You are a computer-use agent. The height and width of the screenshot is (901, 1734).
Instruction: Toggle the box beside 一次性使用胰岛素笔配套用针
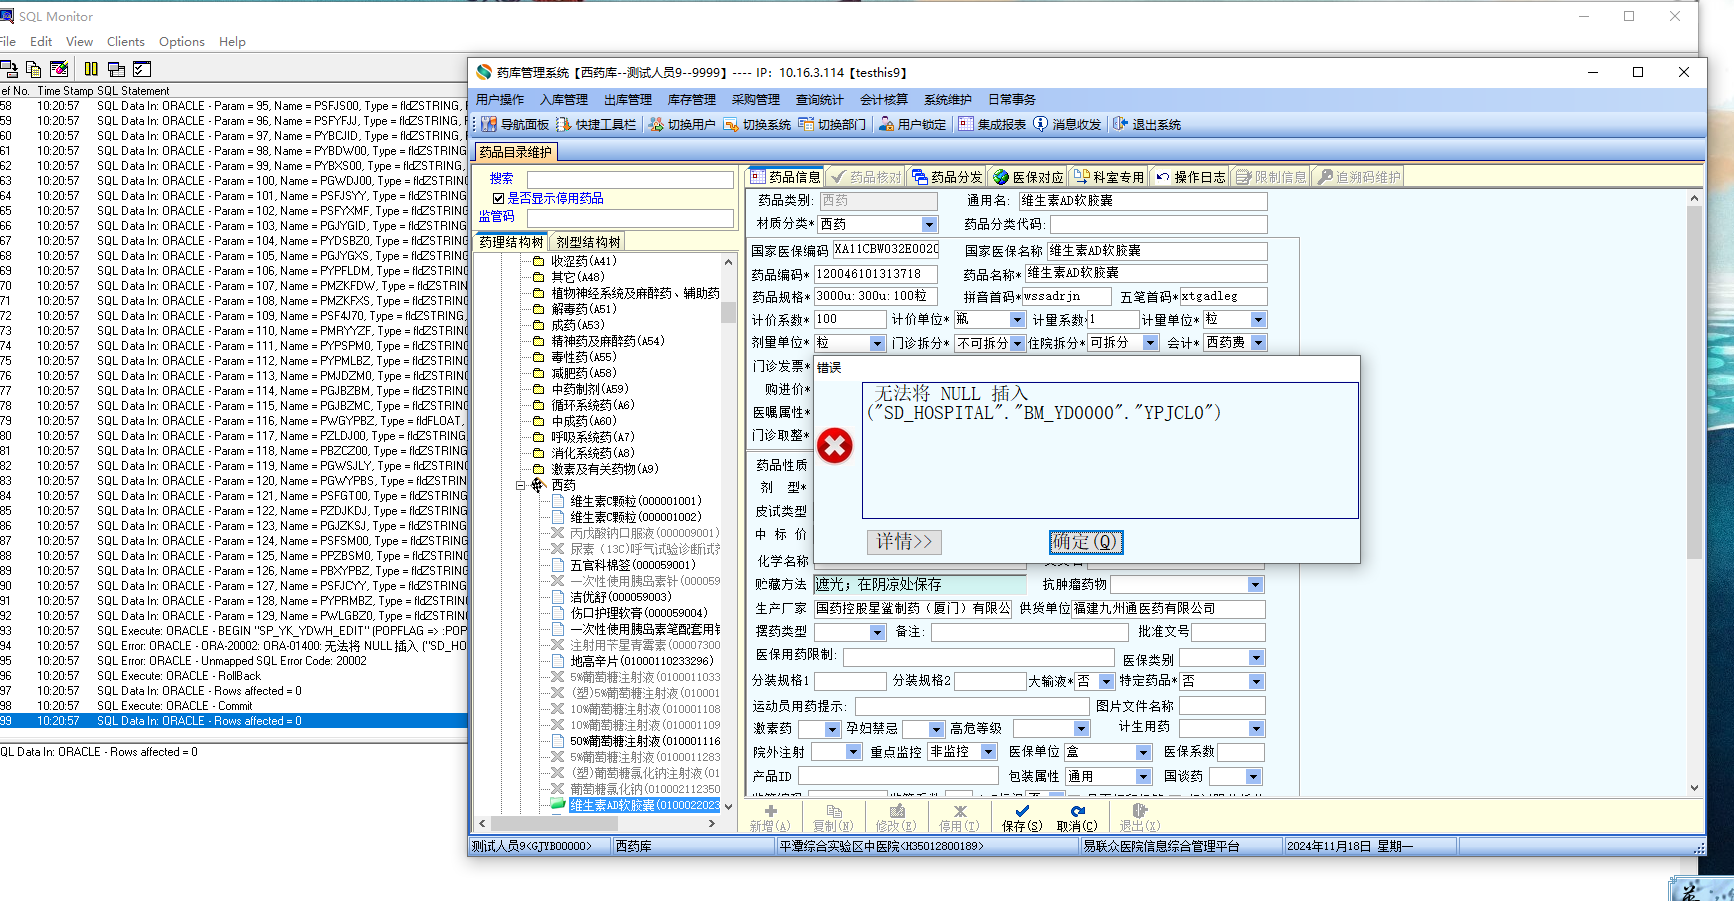(558, 629)
